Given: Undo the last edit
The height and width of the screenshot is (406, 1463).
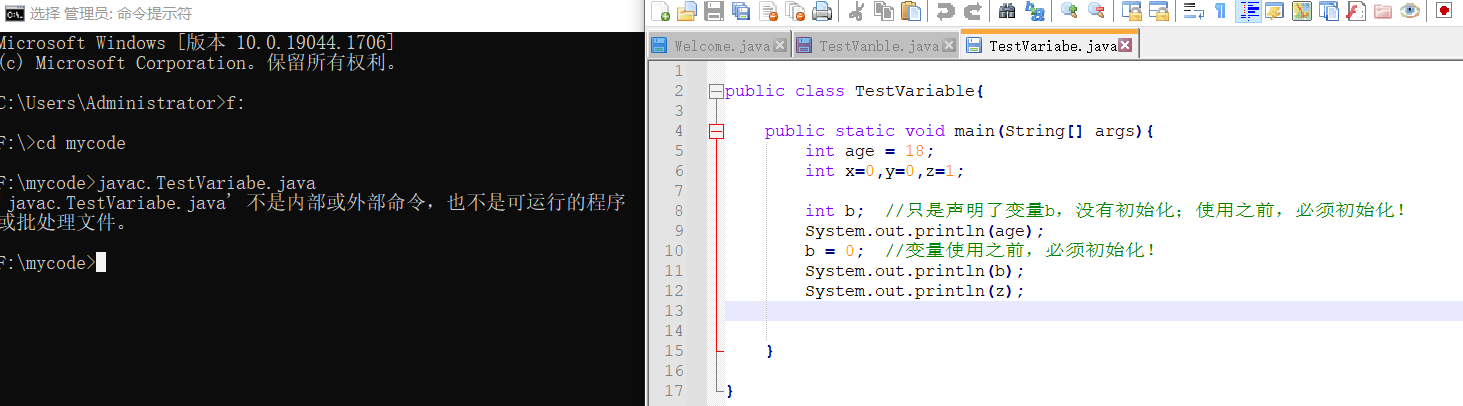Looking at the screenshot, I should point(945,11).
